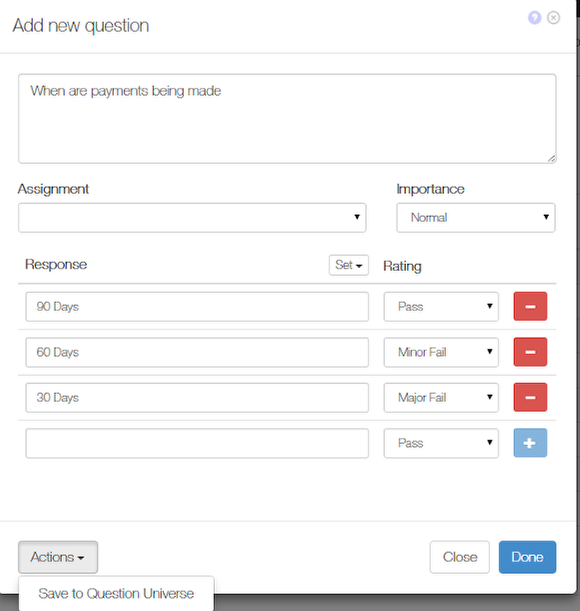Edit the 60 Days response field
The image size is (580, 611).
pos(197,352)
